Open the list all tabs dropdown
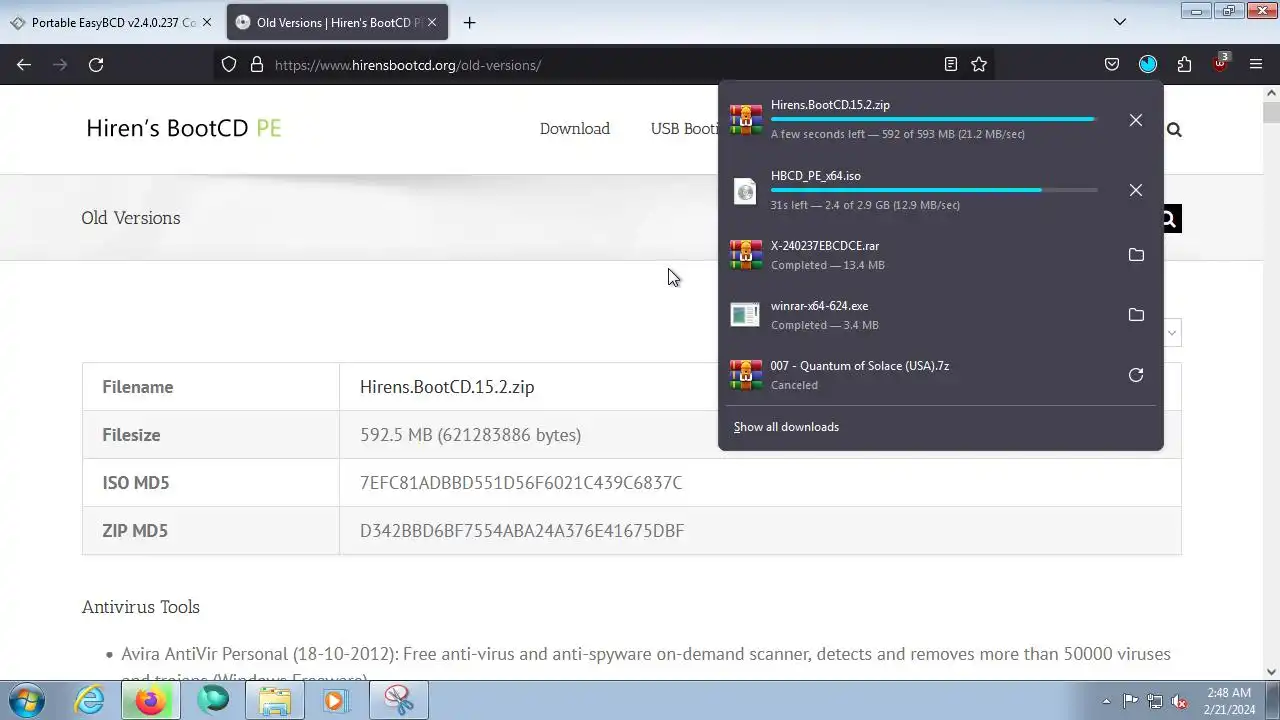 point(1120,22)
